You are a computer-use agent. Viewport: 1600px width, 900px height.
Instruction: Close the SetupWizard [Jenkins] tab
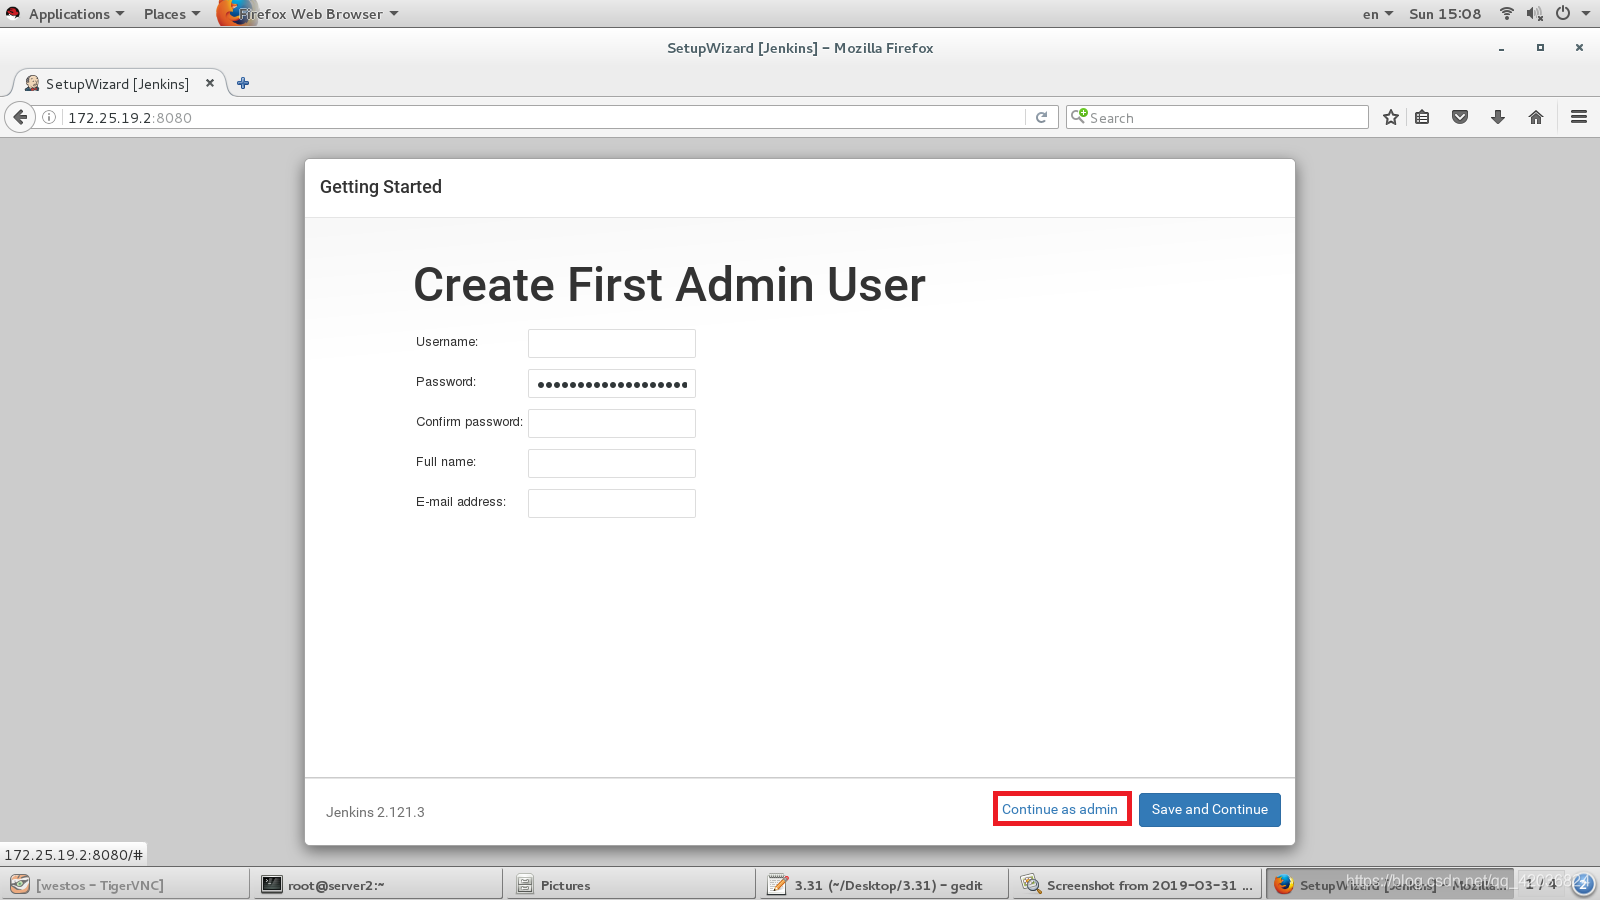[210, 83]
